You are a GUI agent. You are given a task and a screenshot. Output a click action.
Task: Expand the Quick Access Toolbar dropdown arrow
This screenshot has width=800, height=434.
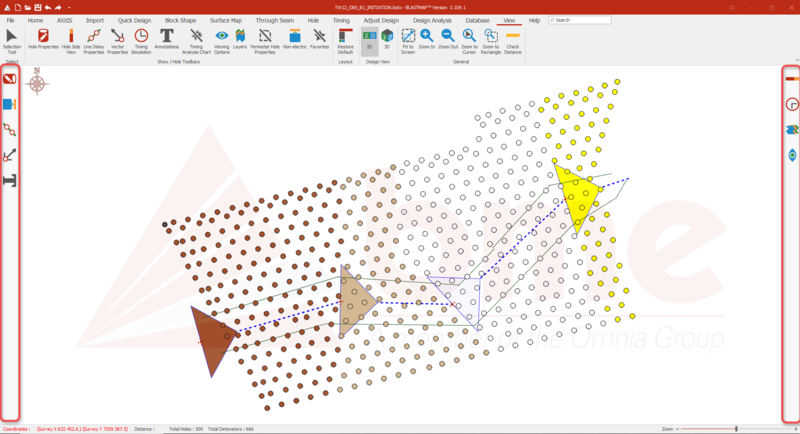tap(71, 7)
